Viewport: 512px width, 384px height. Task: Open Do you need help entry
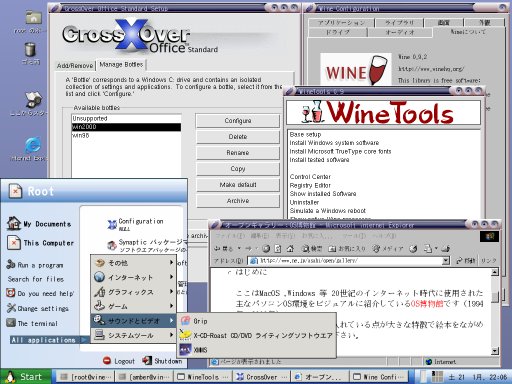click(40, 293)
